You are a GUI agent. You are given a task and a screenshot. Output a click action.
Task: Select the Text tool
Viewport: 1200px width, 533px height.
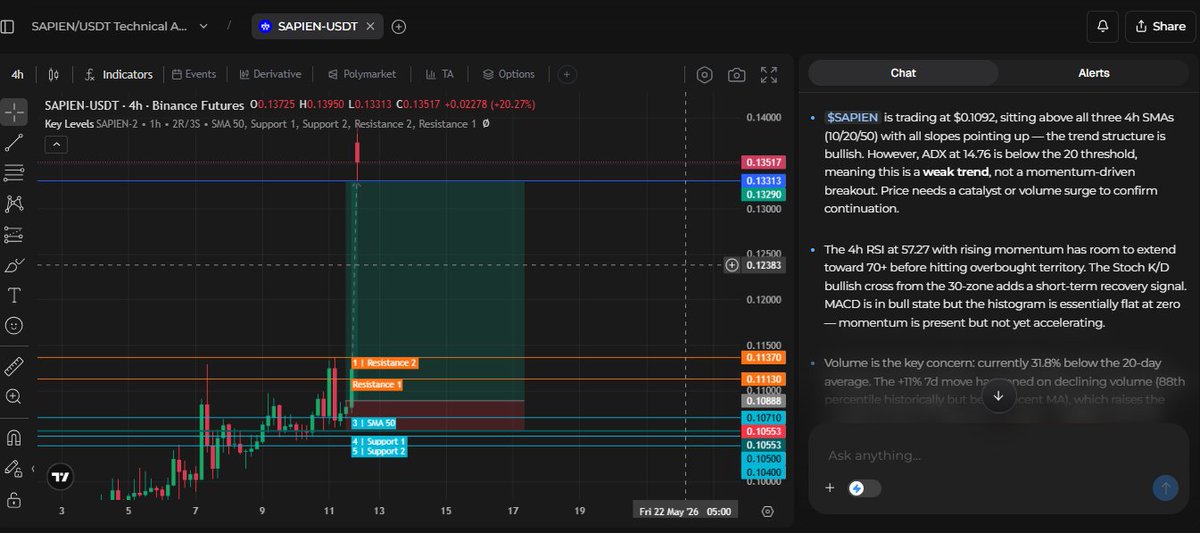click(x=14, y=295)
